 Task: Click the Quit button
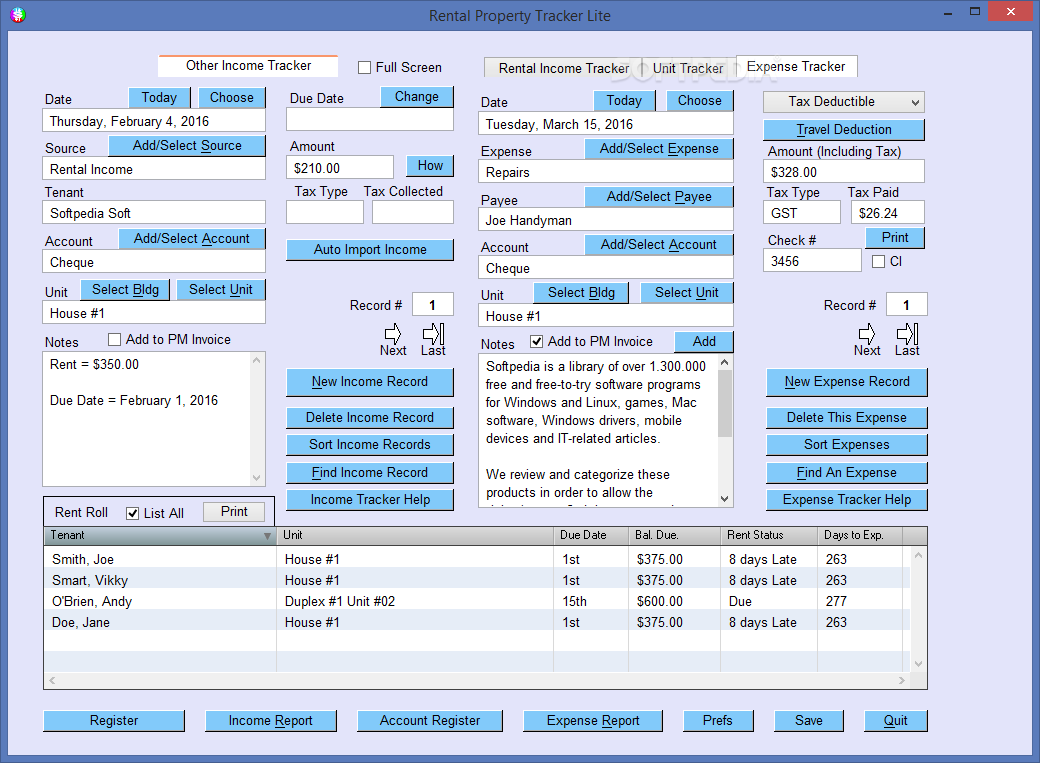[x=895, y=721]
